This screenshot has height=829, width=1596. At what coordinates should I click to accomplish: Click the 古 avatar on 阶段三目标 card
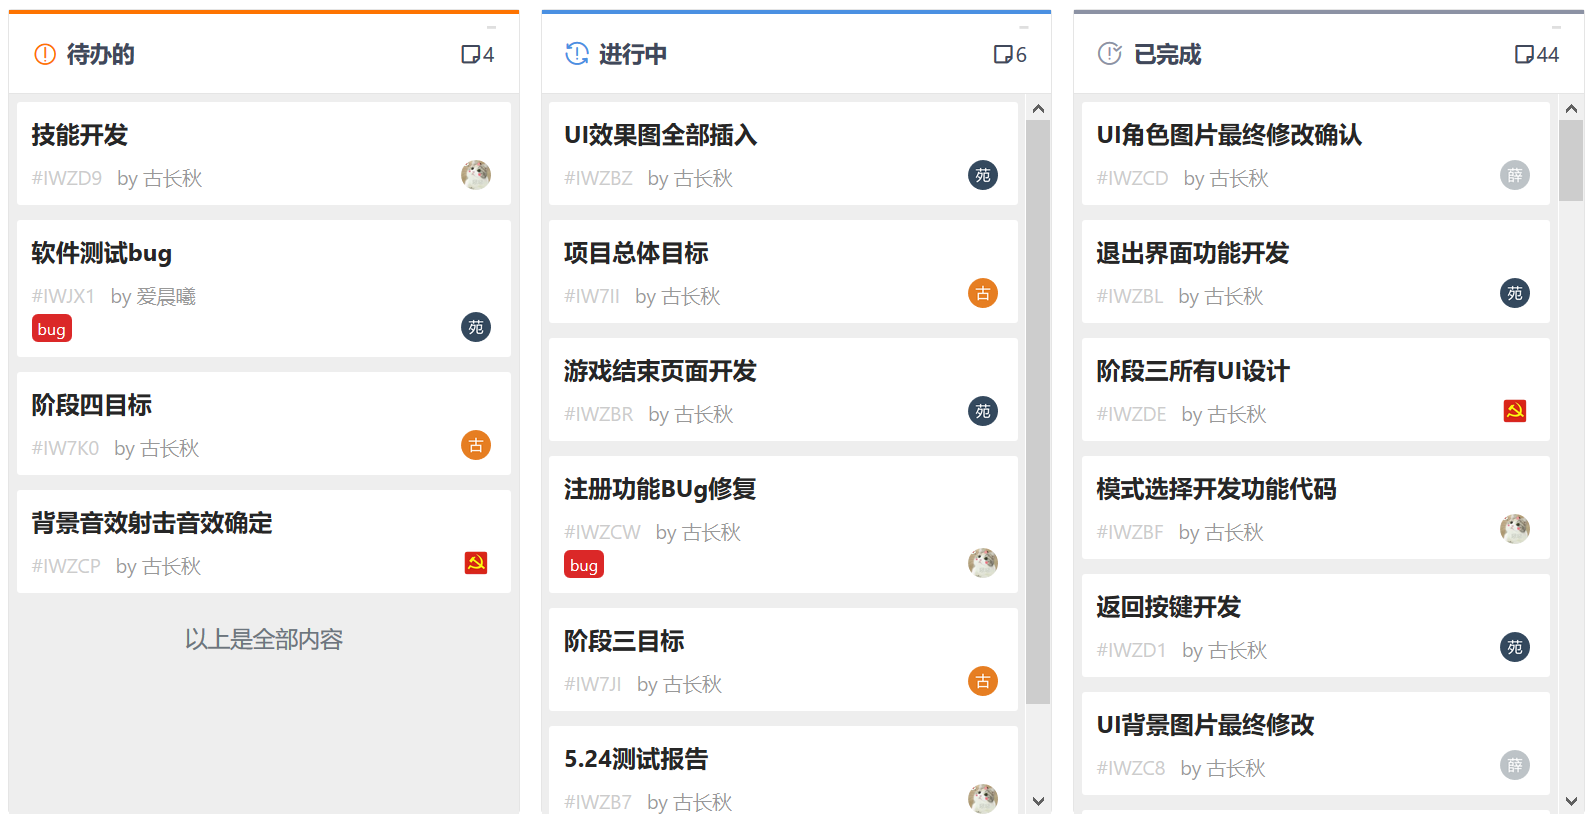[983, 681]
